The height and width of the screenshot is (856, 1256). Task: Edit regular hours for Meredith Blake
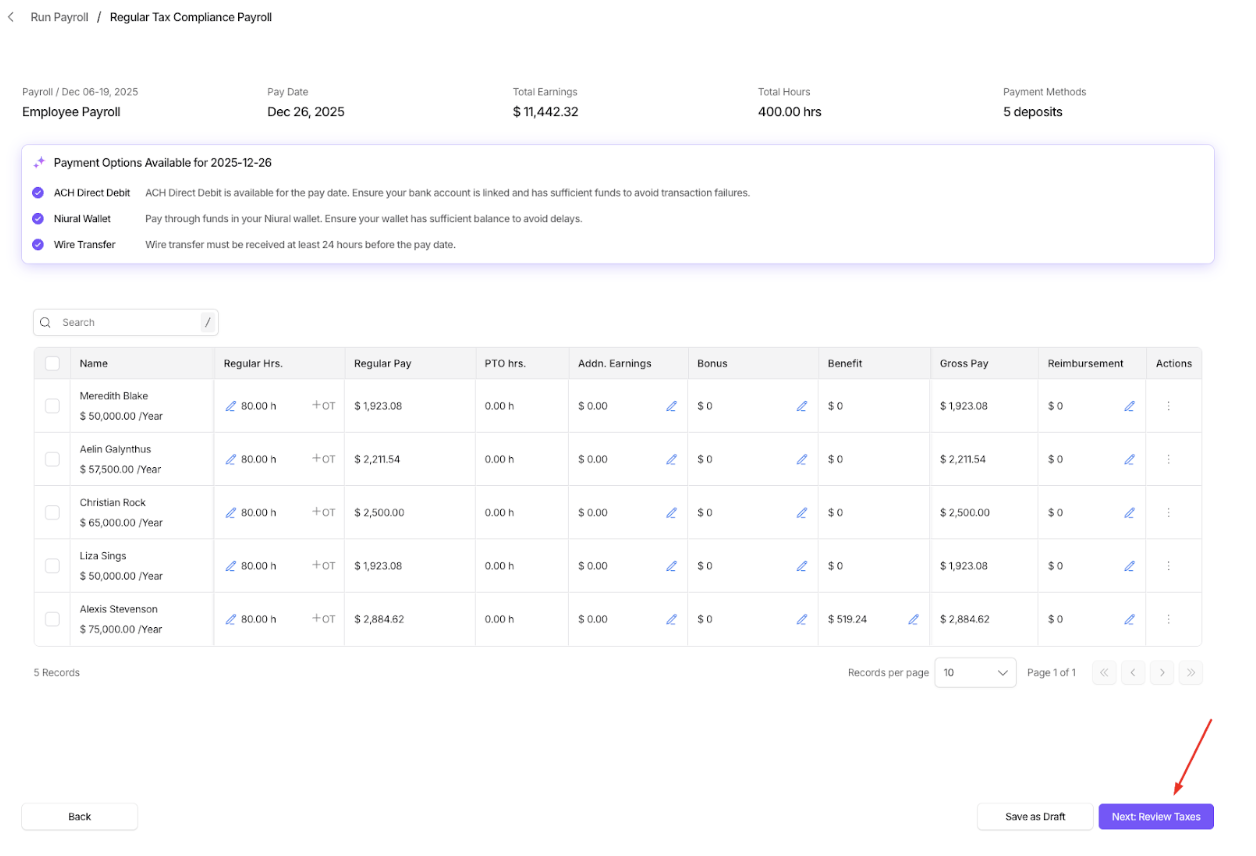click(231, 406)
